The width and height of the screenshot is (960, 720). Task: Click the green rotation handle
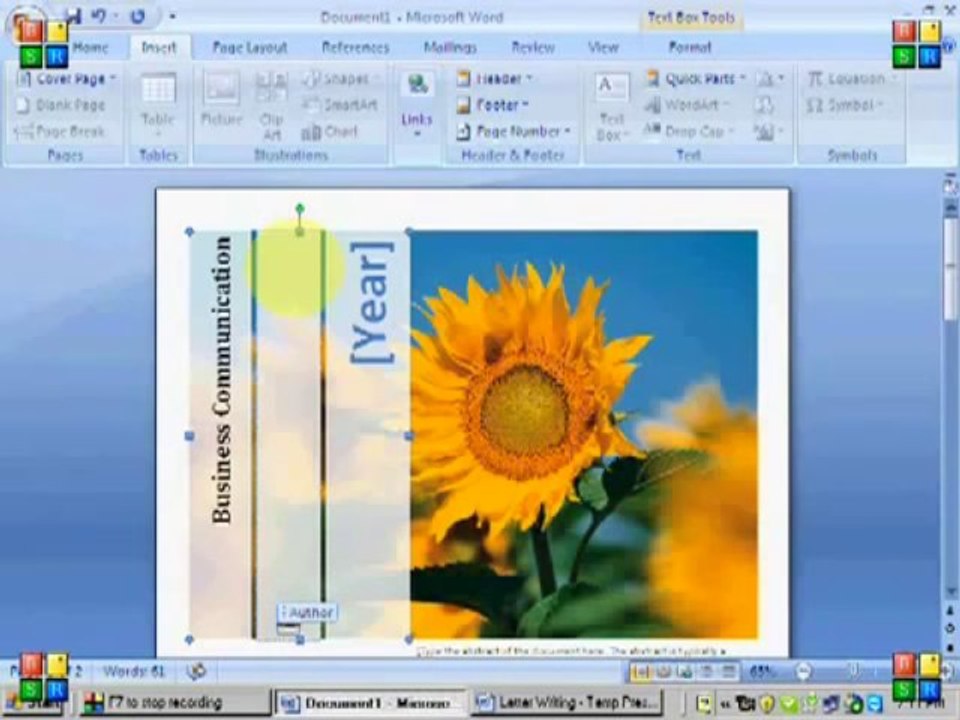299,209
